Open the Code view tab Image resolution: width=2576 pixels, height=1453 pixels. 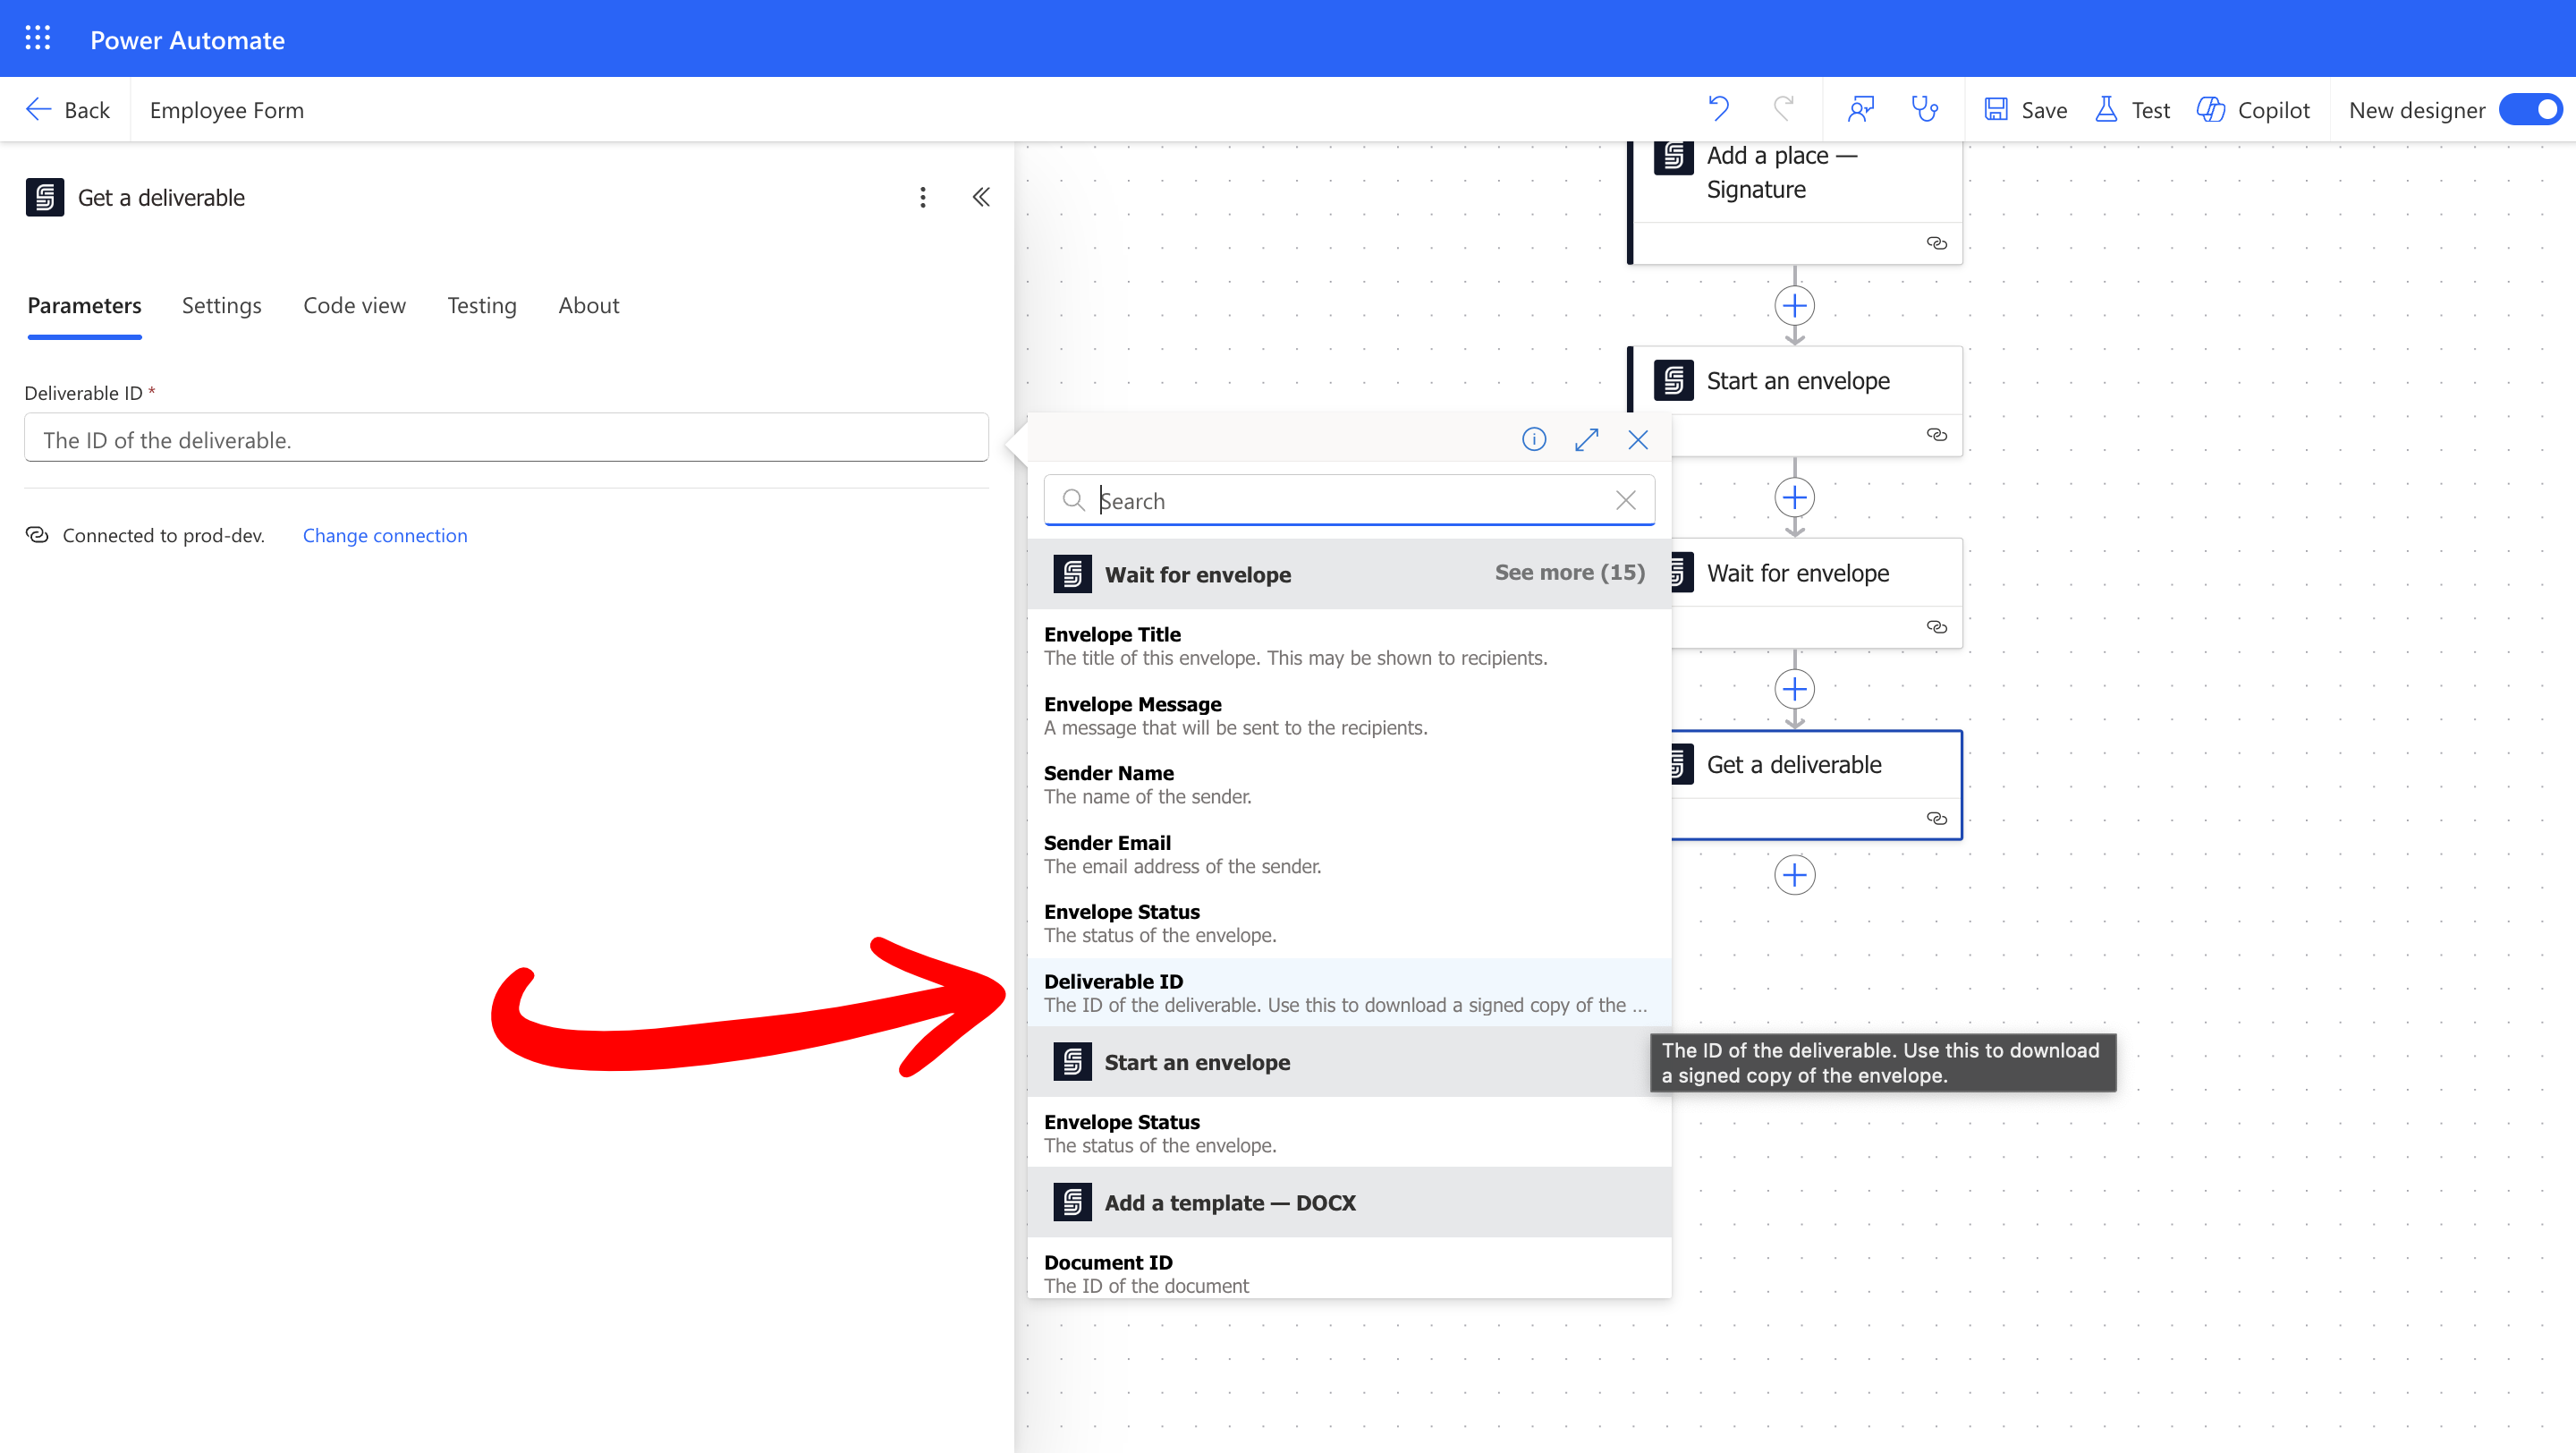click(354, 305)
